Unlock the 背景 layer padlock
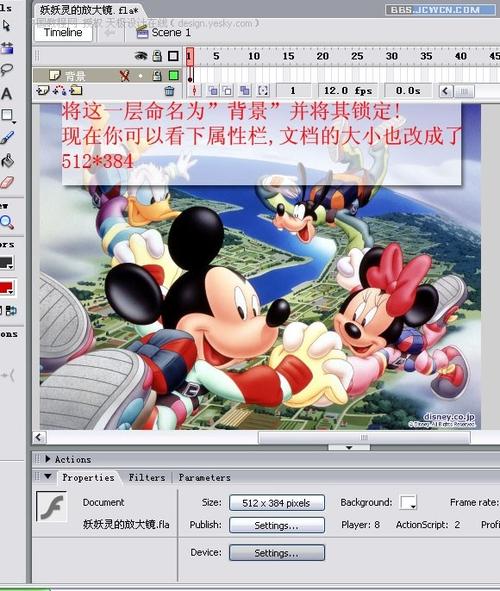500x591 pixels. (157, 76)
